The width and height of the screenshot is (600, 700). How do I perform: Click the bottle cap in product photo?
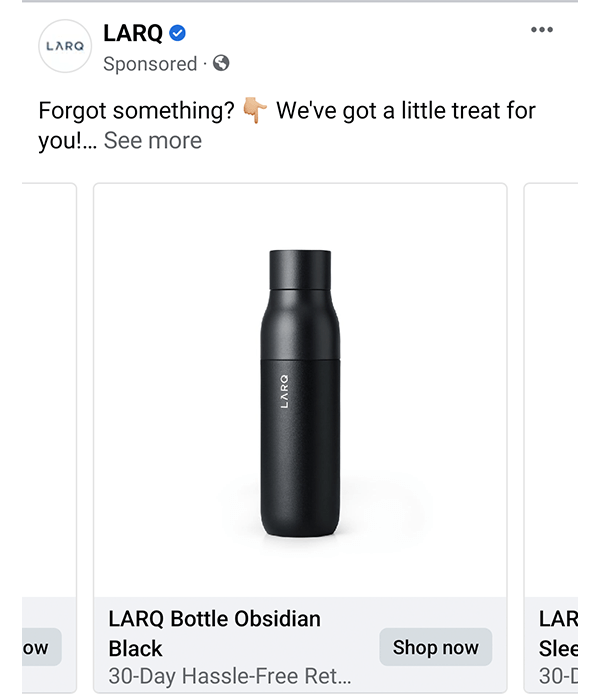pyautogui.click(x=300, y=268)
